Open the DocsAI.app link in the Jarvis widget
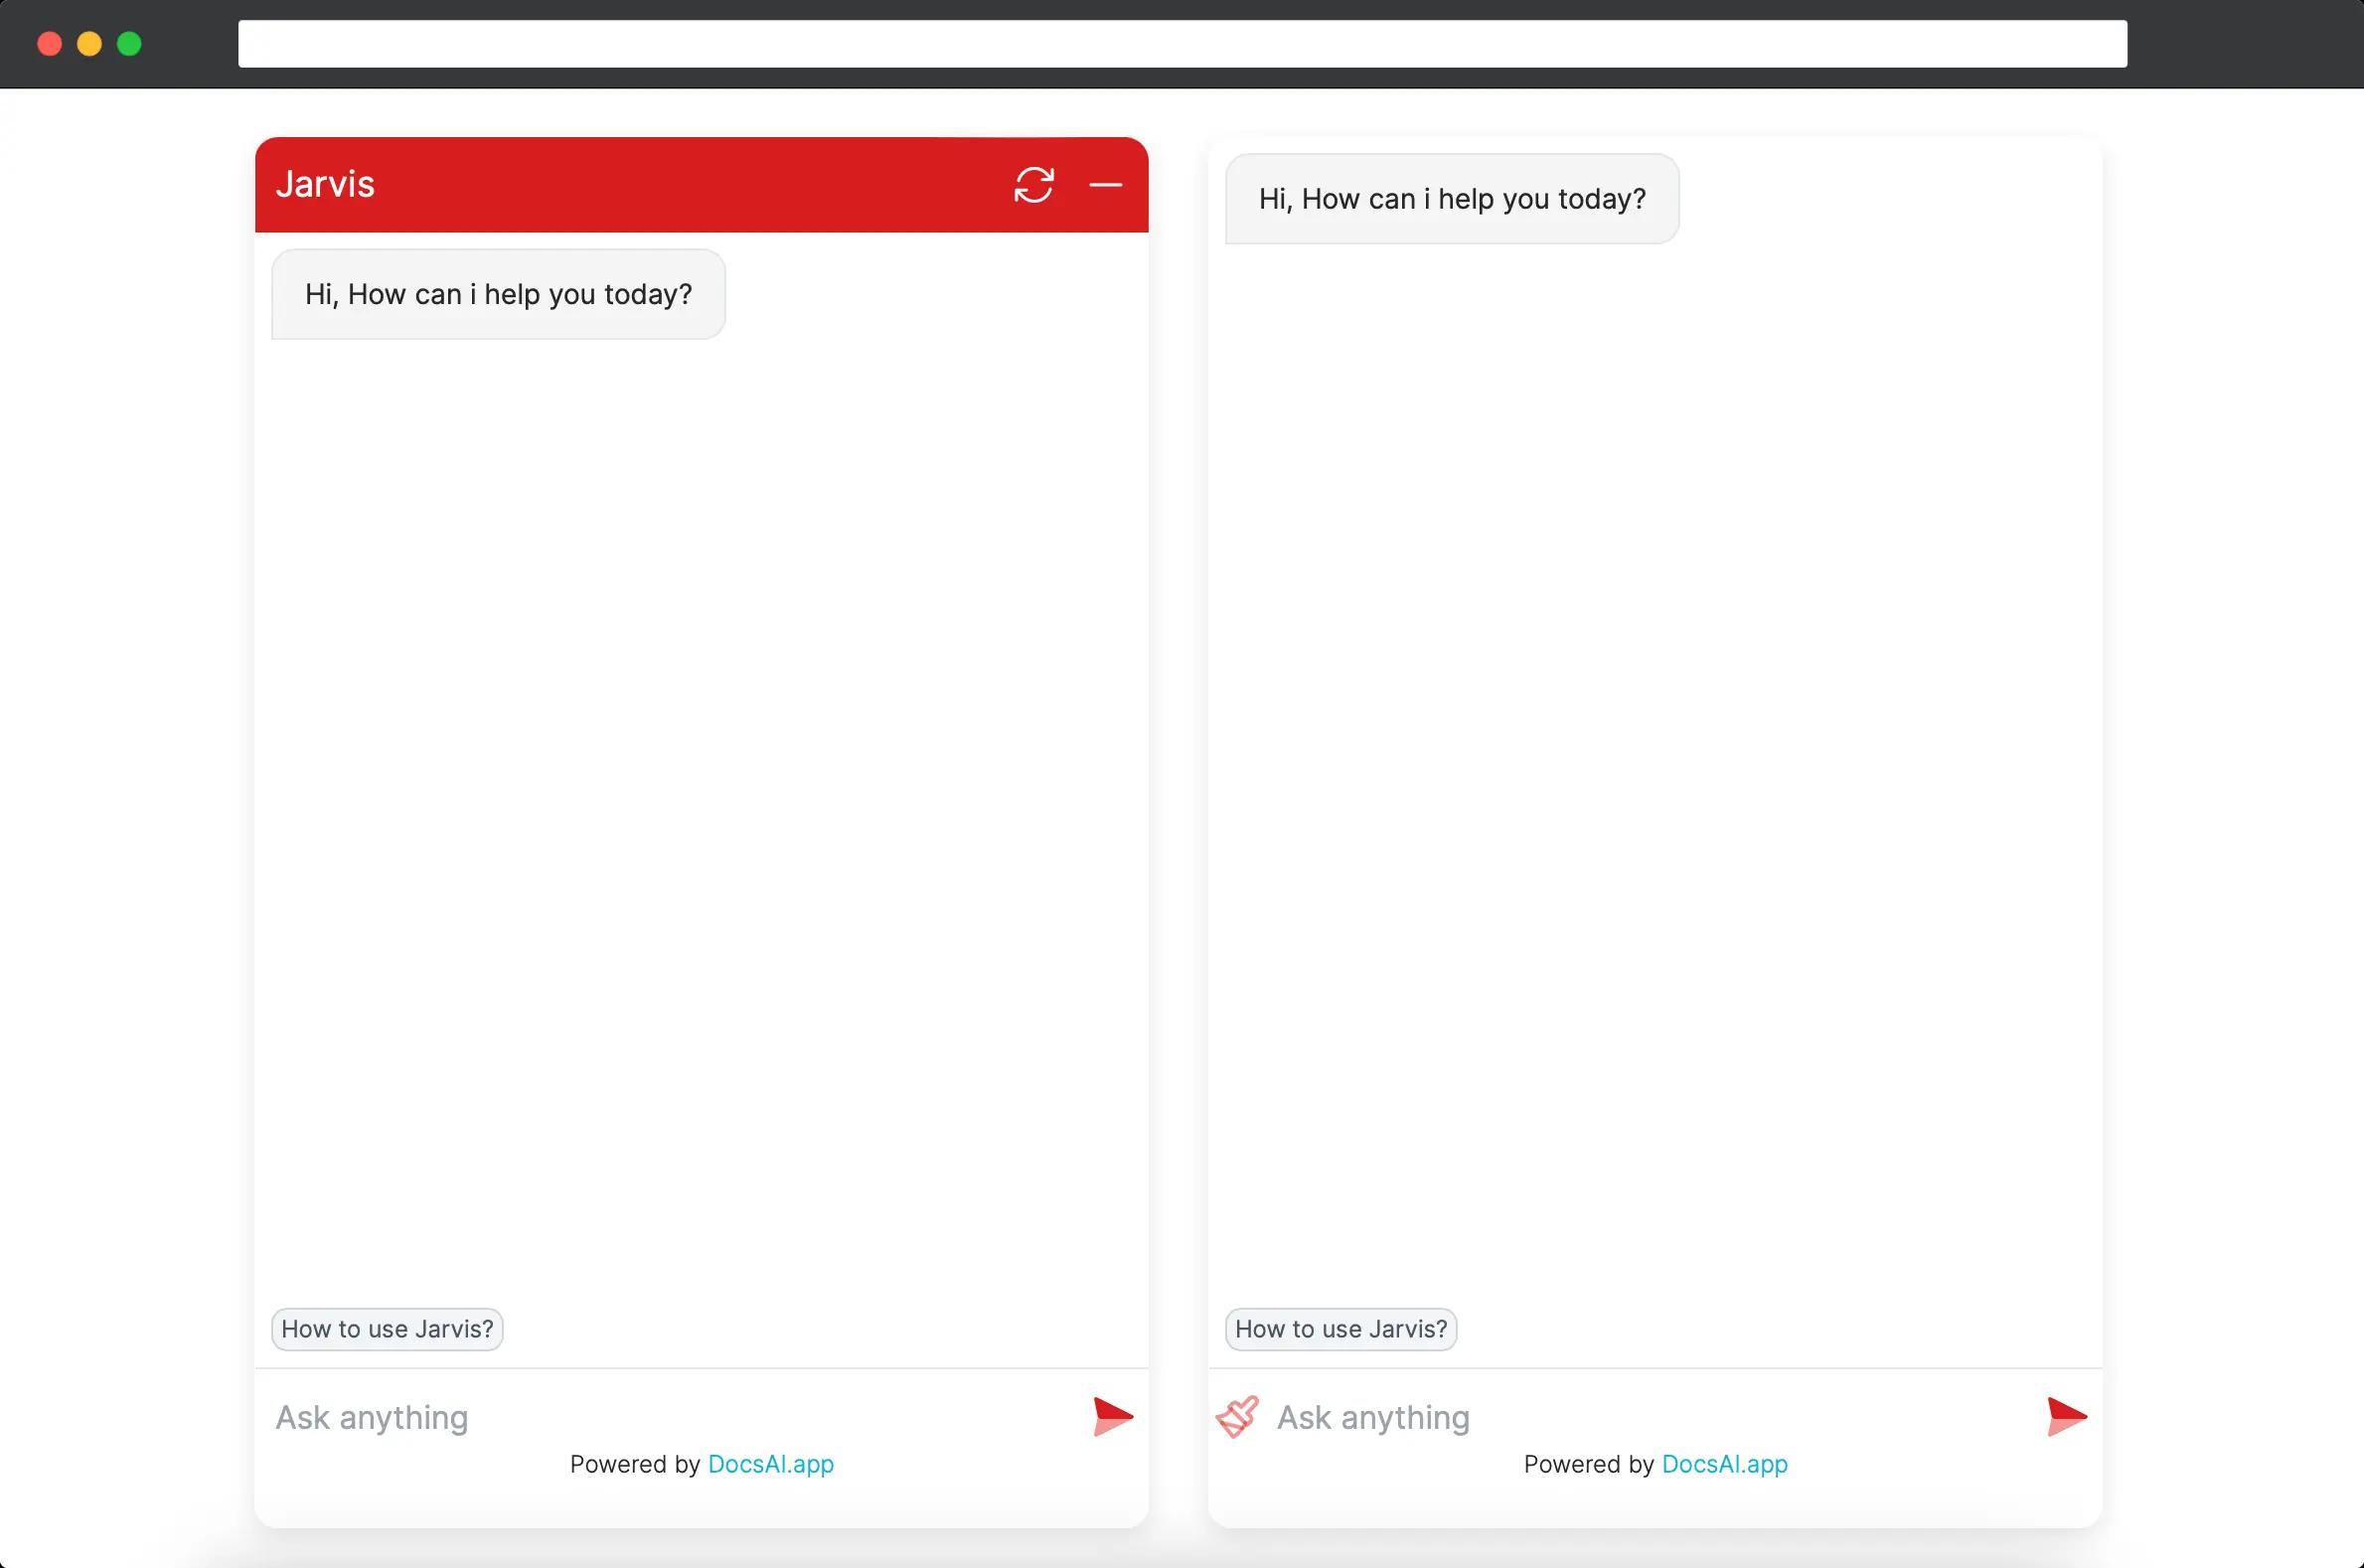The image size is (2364, 1568). pyautogui.click(x=770, y=1464)
